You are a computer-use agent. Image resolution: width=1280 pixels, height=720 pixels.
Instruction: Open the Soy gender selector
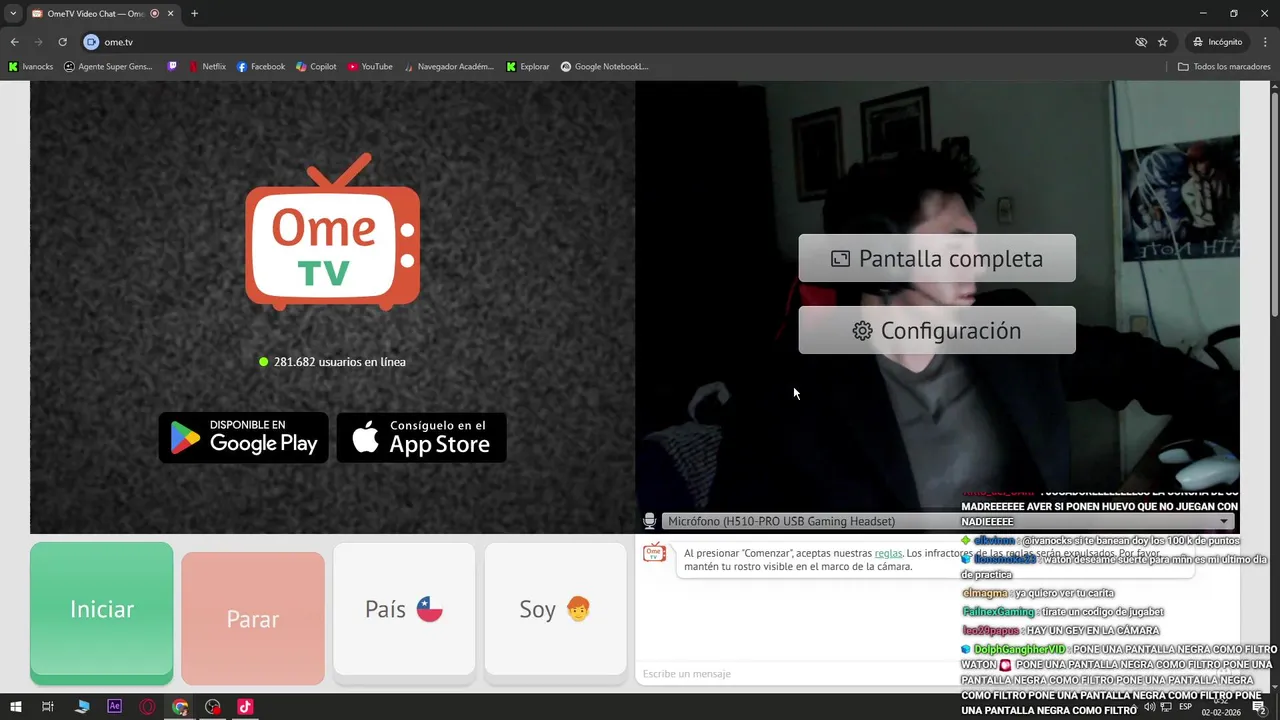tap(555, 609)
